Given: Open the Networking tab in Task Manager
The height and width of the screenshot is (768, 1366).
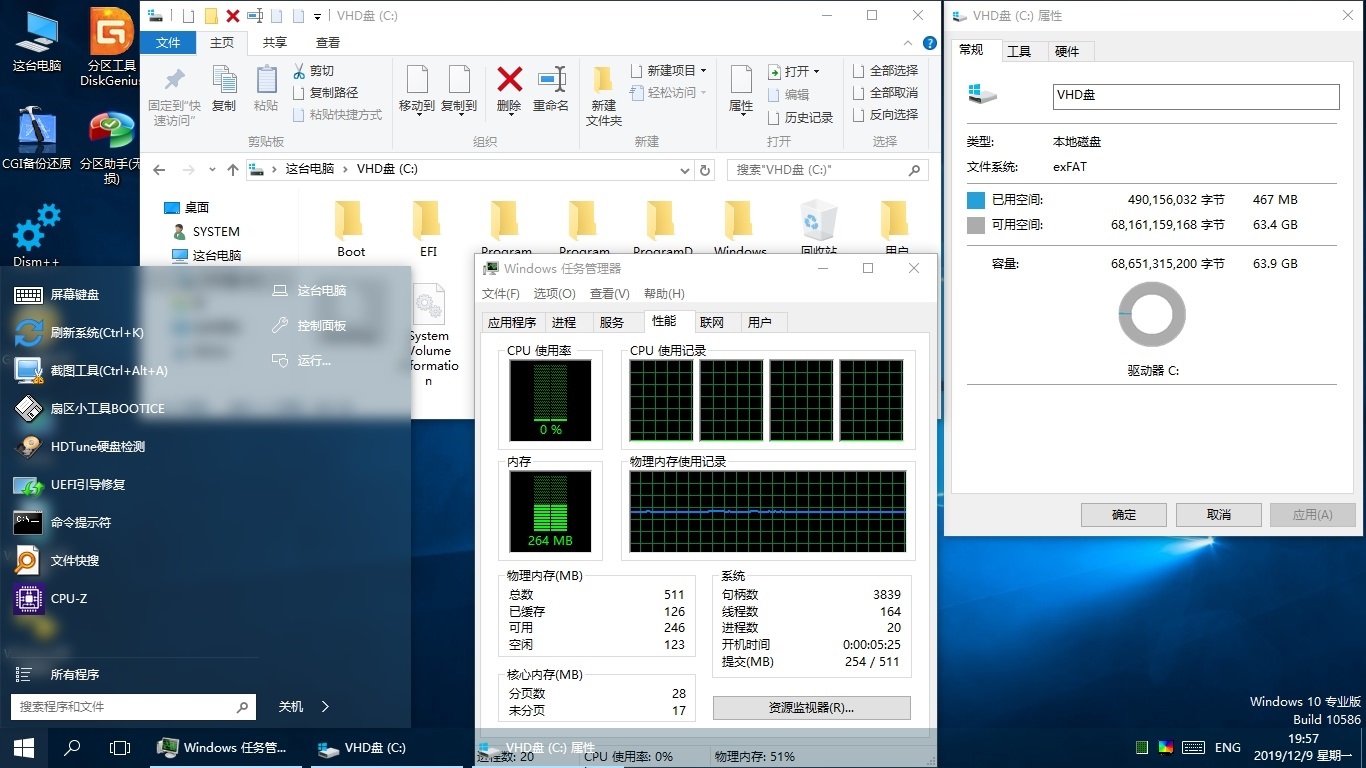Looking at the screenshot, I should click(x=712, y=322).
